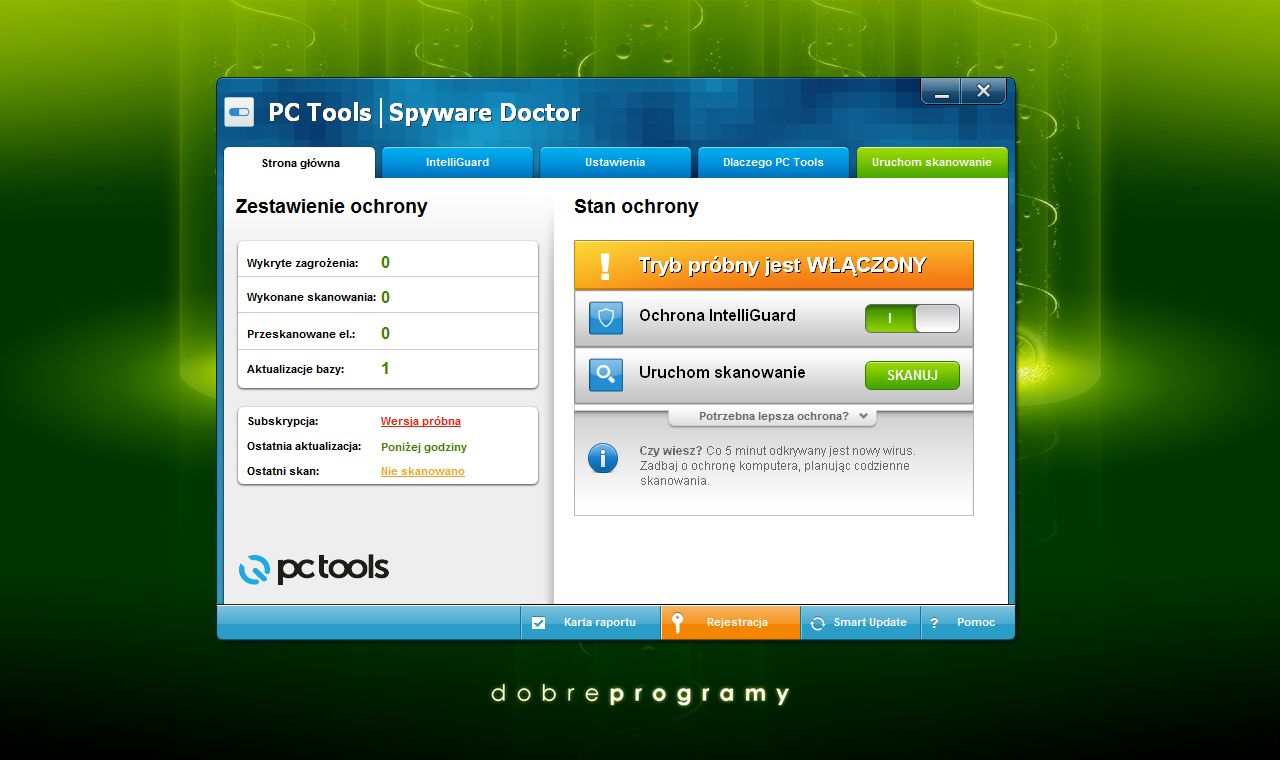Viewport: 1280px width, 760px height.
Task: Click the Czy wiesz tip text
Action: 777,466
